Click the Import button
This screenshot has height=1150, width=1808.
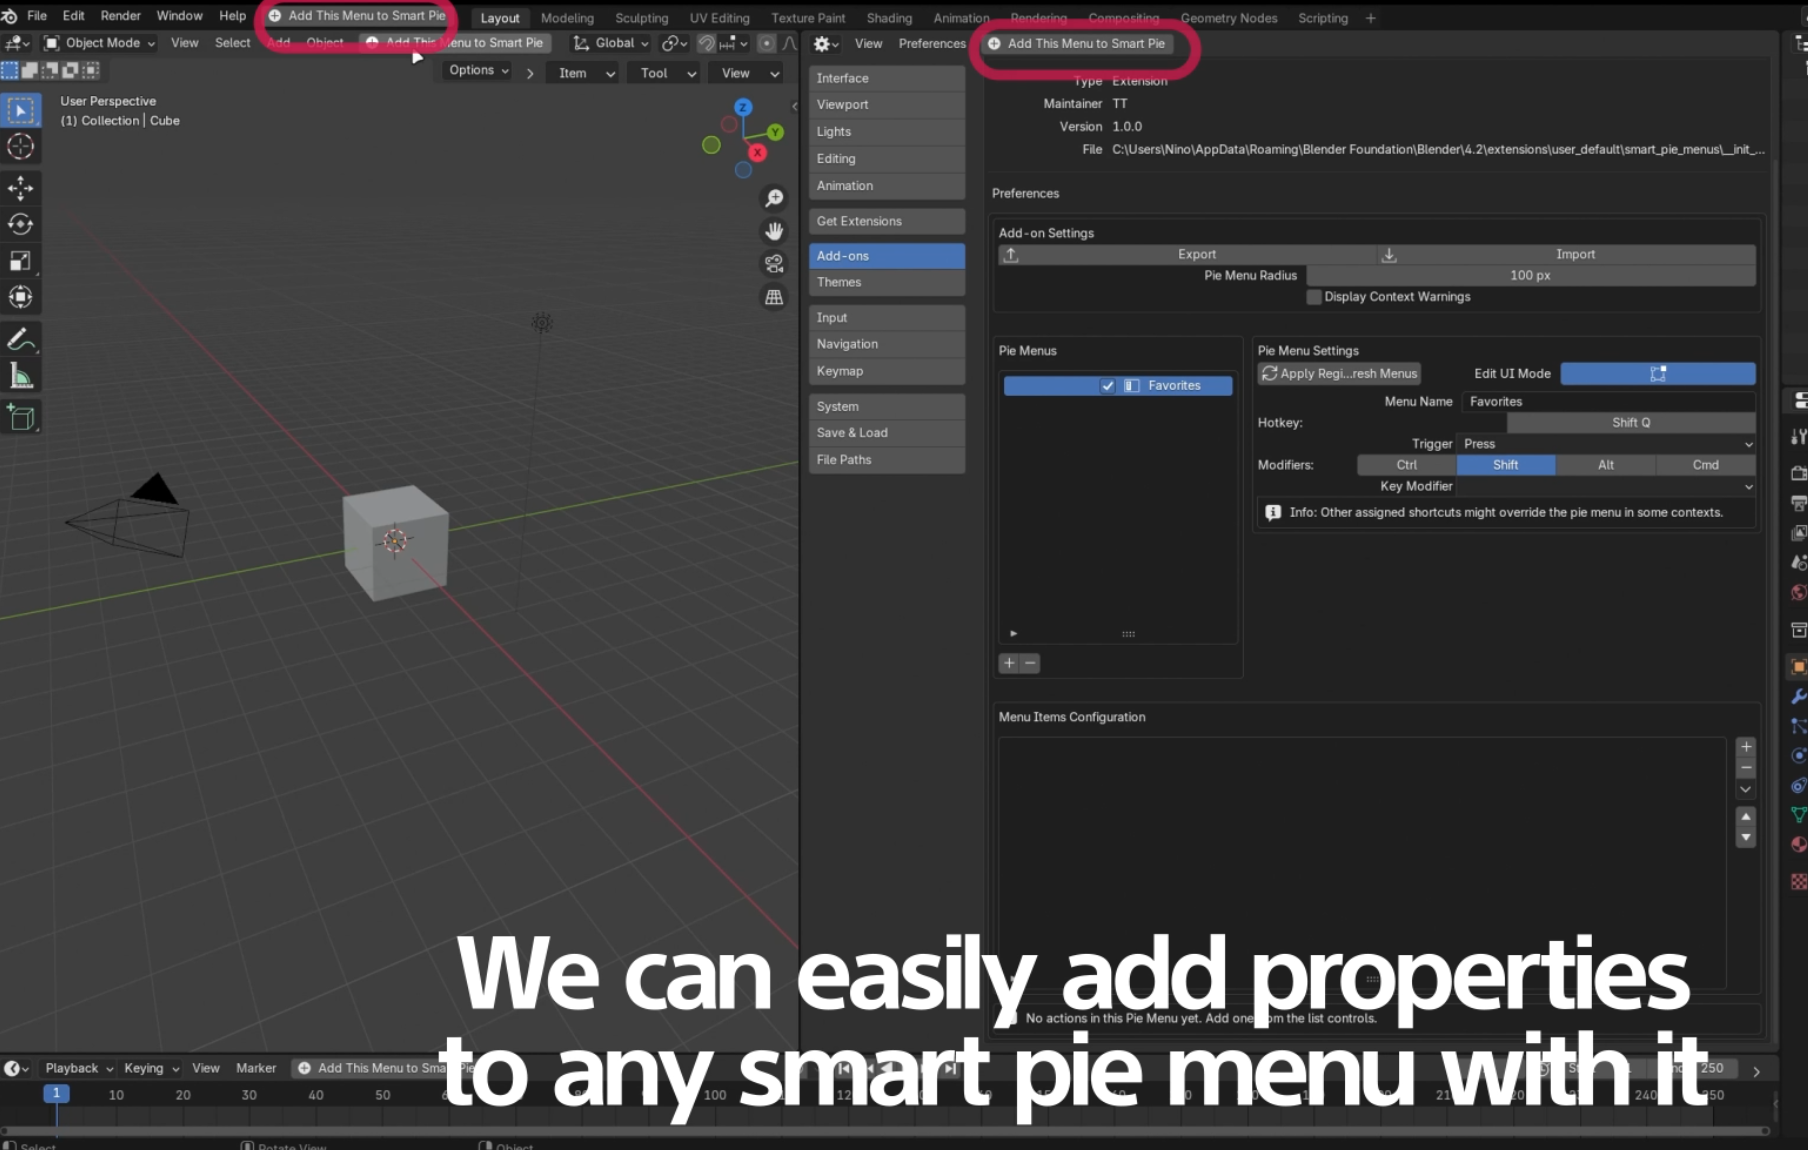click(1567, 255)
